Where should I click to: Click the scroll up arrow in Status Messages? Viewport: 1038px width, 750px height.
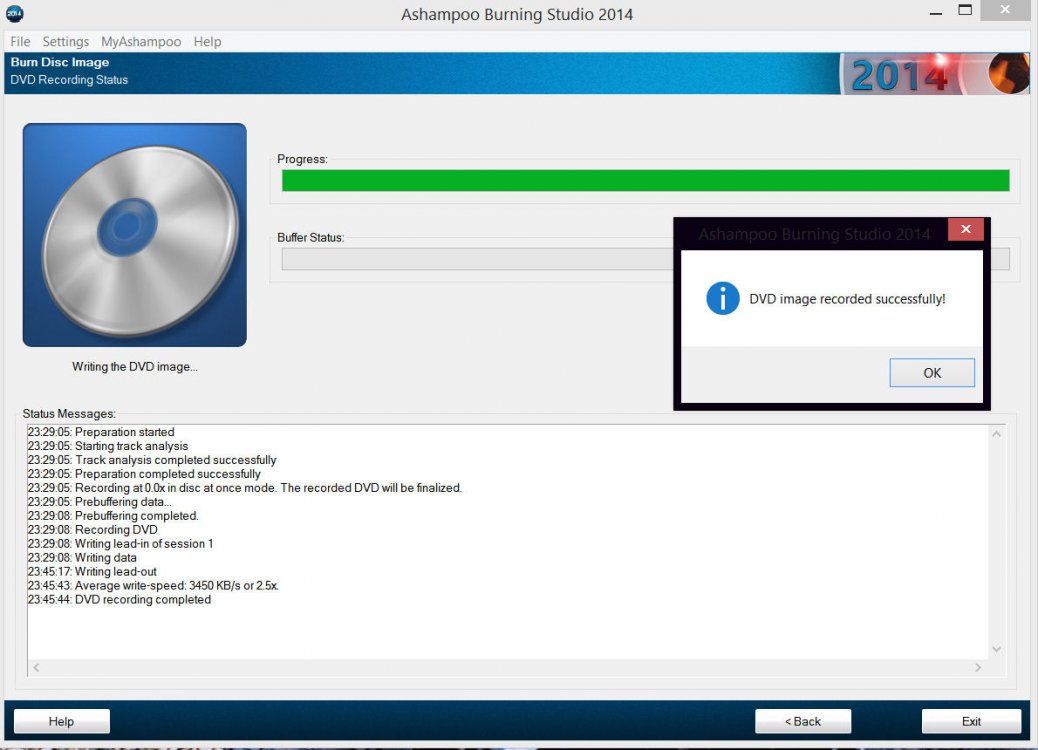tap(996, 434)
